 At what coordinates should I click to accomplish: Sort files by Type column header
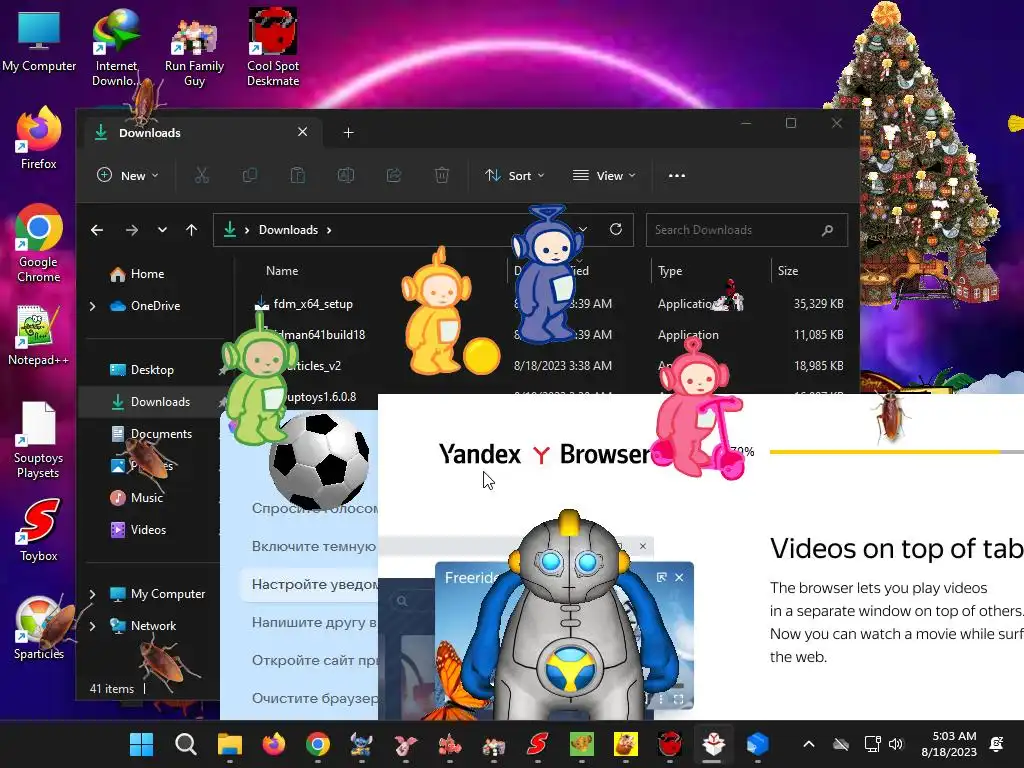pyautogui.click(x=670, y=270)
